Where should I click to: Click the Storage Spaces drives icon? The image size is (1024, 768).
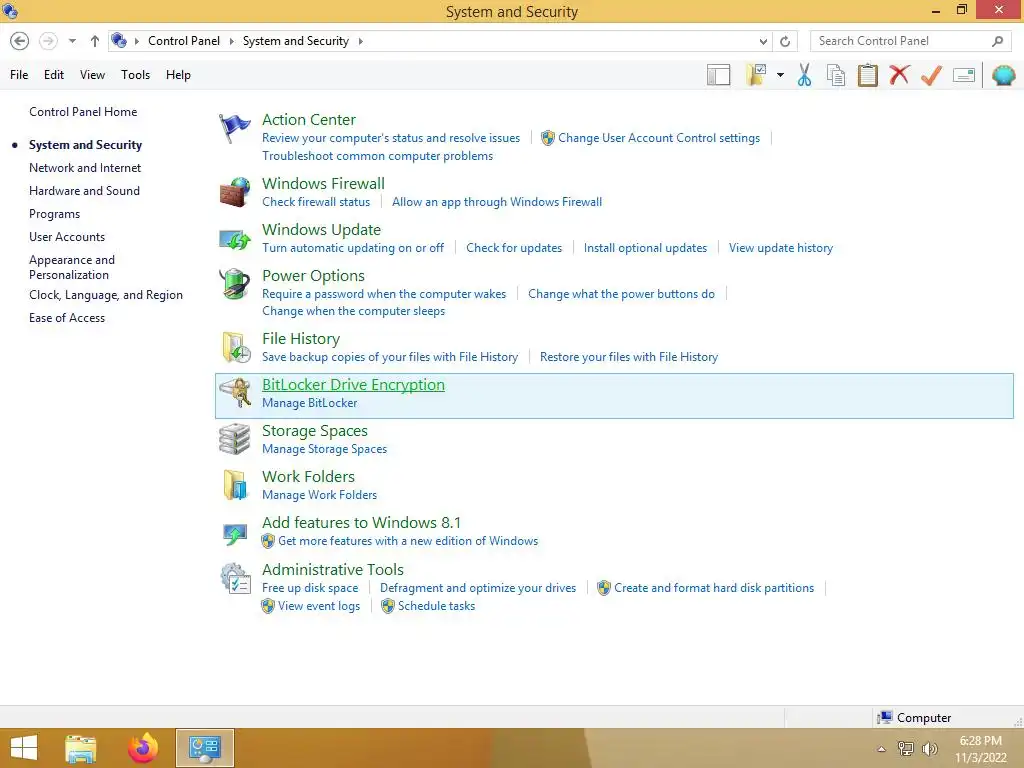(234, 439)
